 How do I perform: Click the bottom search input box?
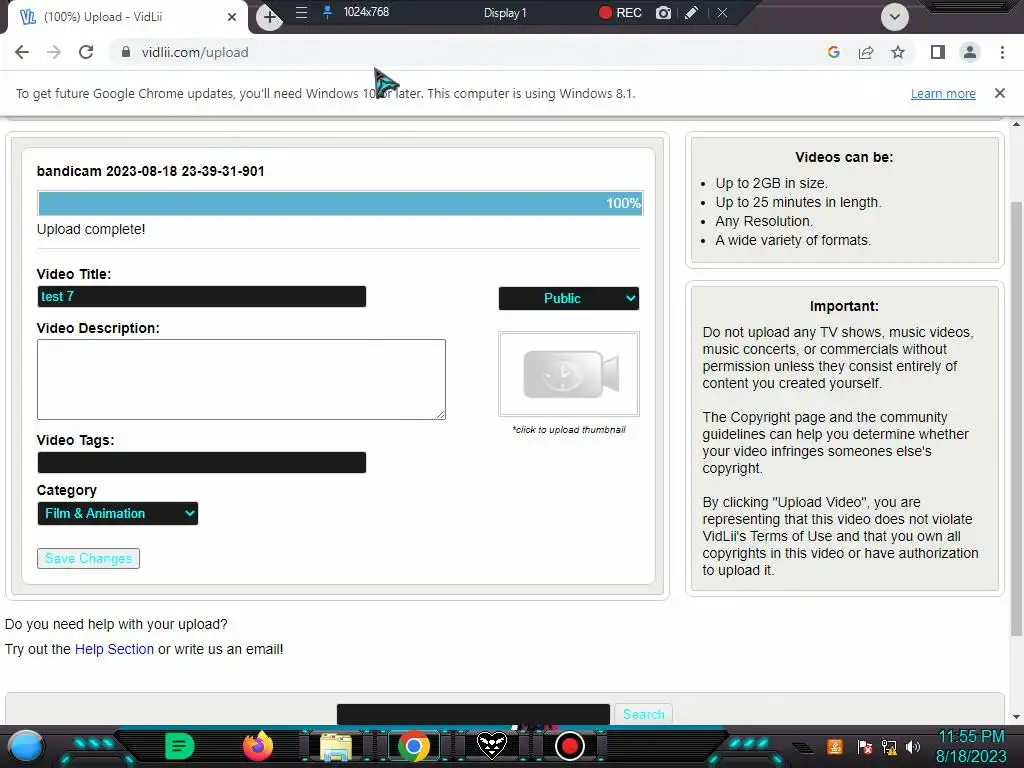(473, 714)
